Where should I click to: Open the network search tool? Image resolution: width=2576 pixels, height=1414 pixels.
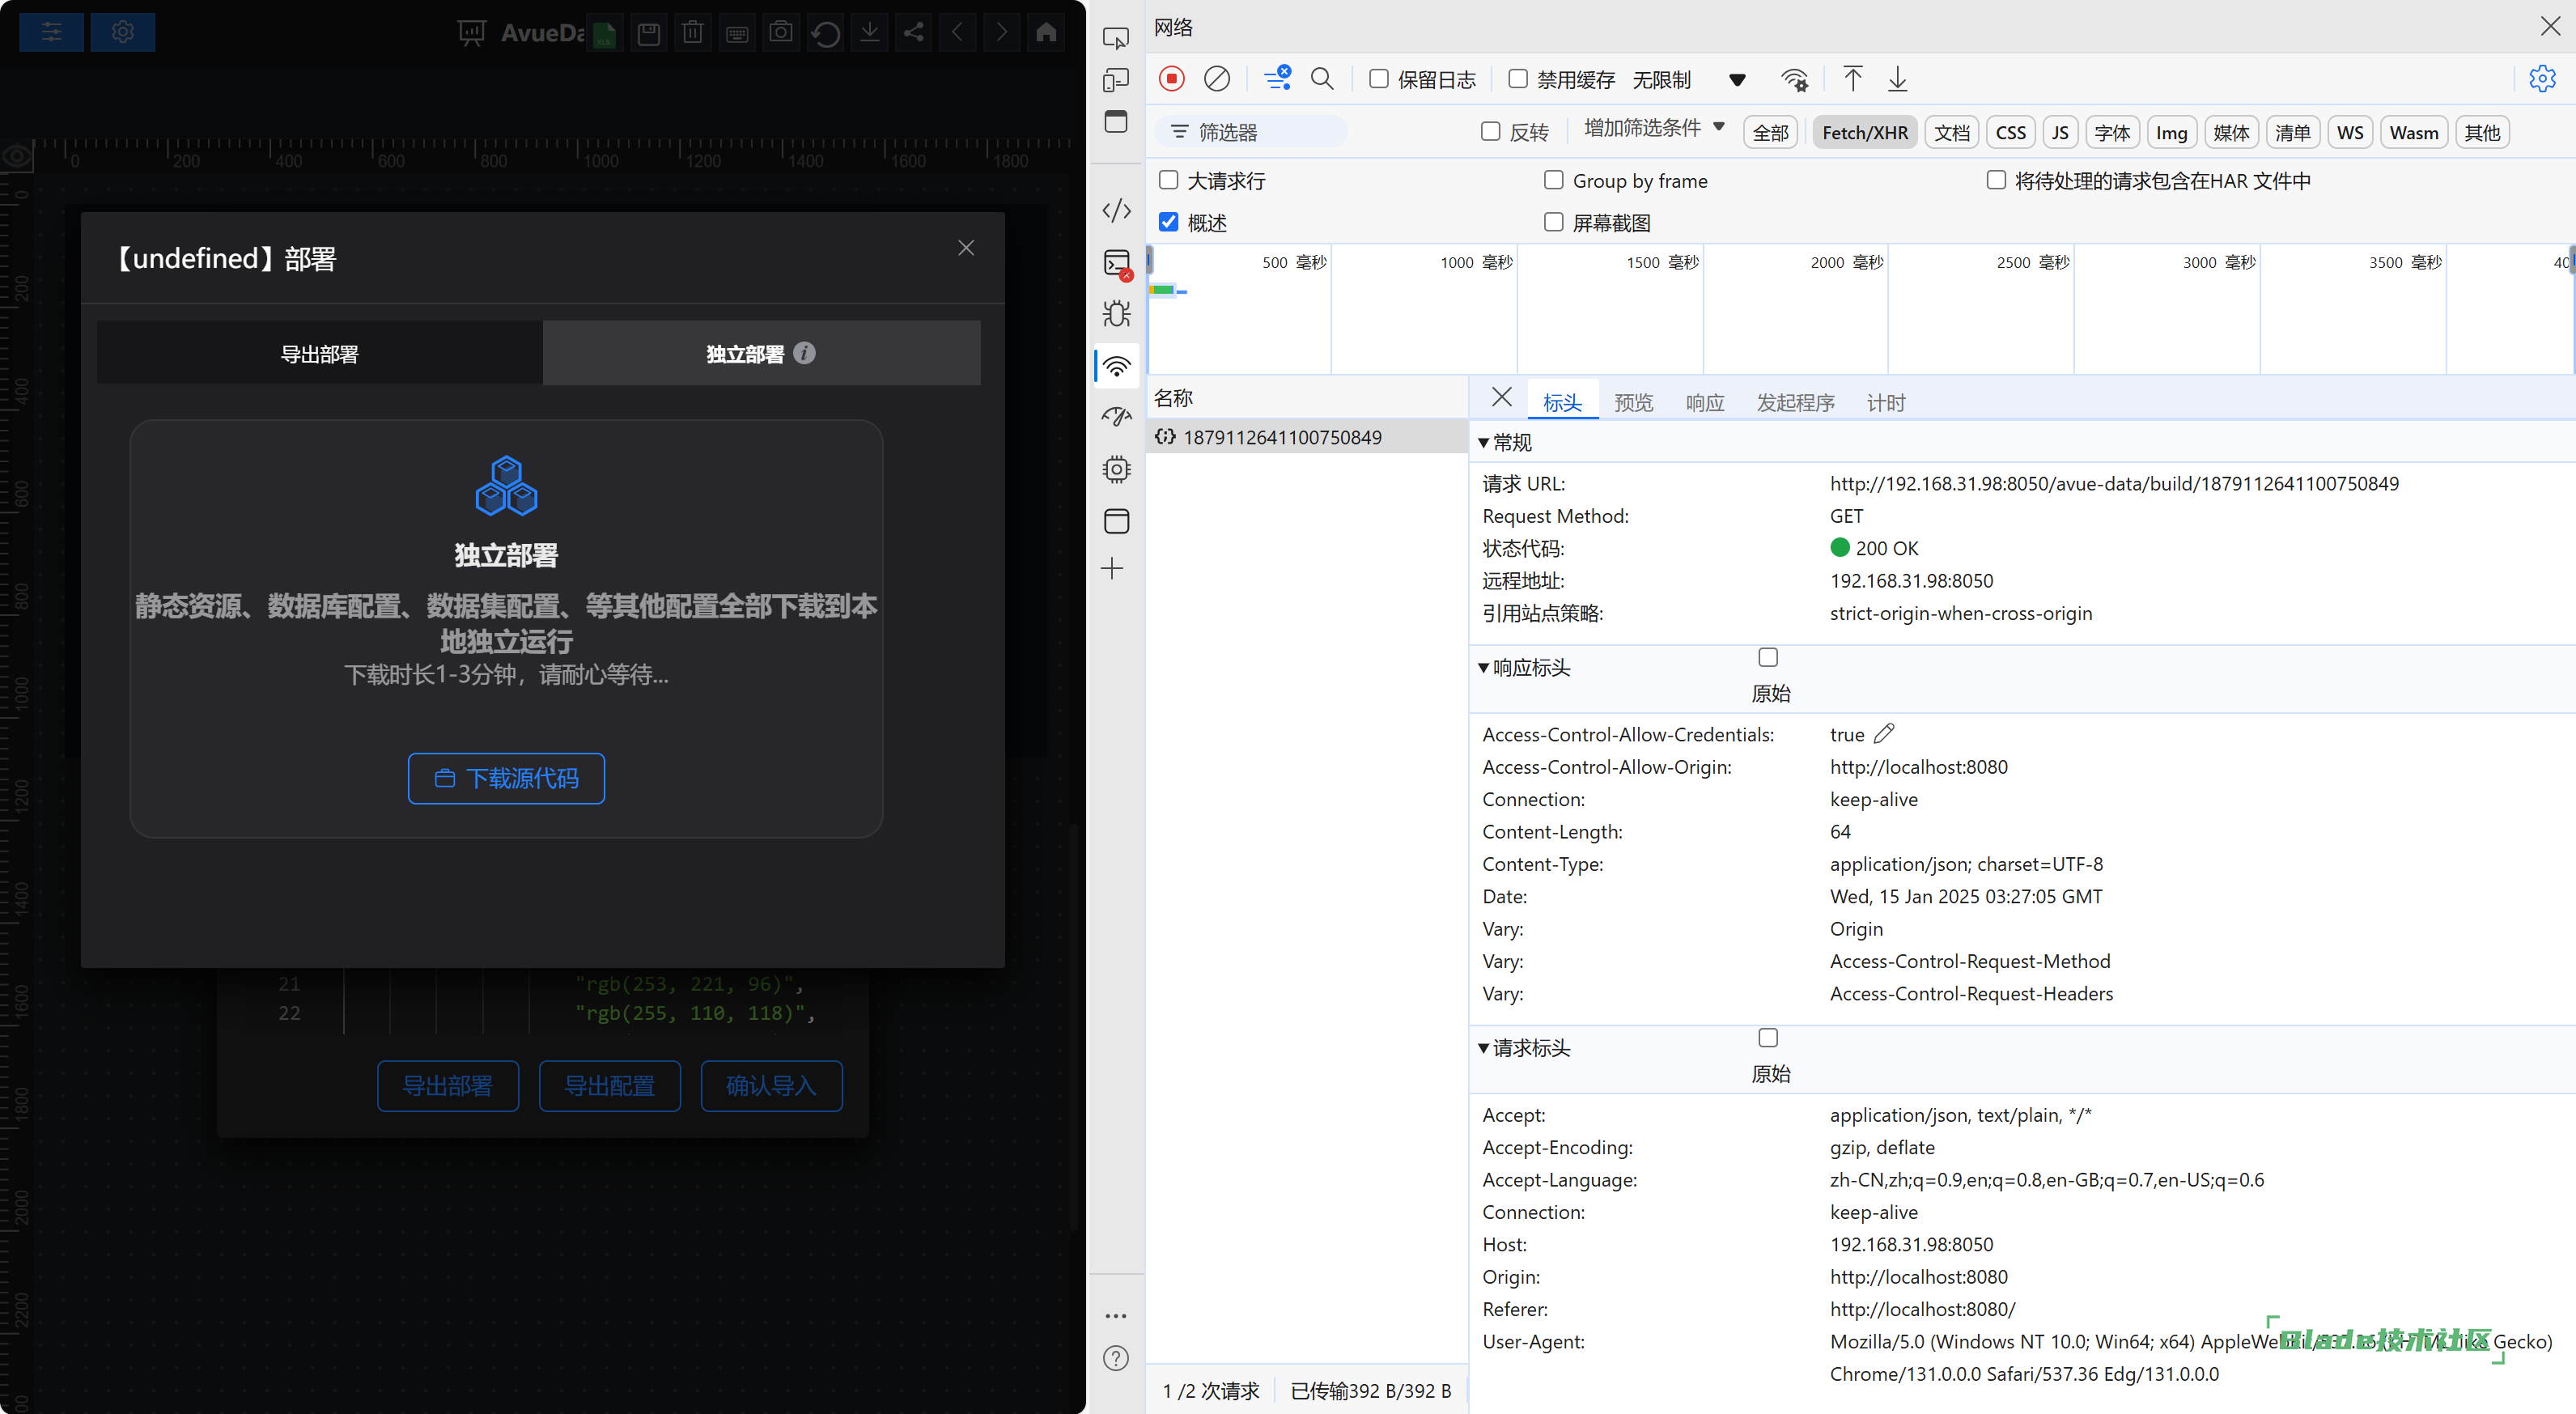click(1322, 79)
